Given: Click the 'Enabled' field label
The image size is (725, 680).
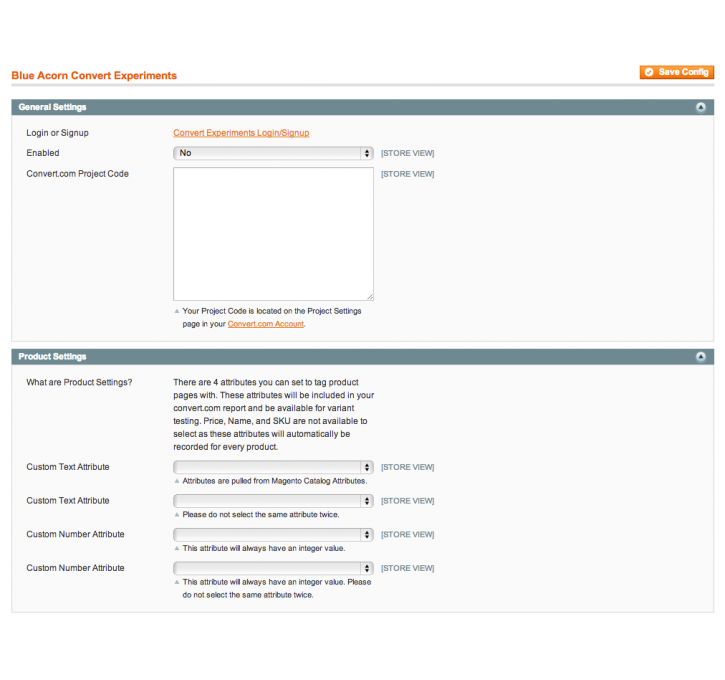Looking at the screenshot, I should pos(43,153).
